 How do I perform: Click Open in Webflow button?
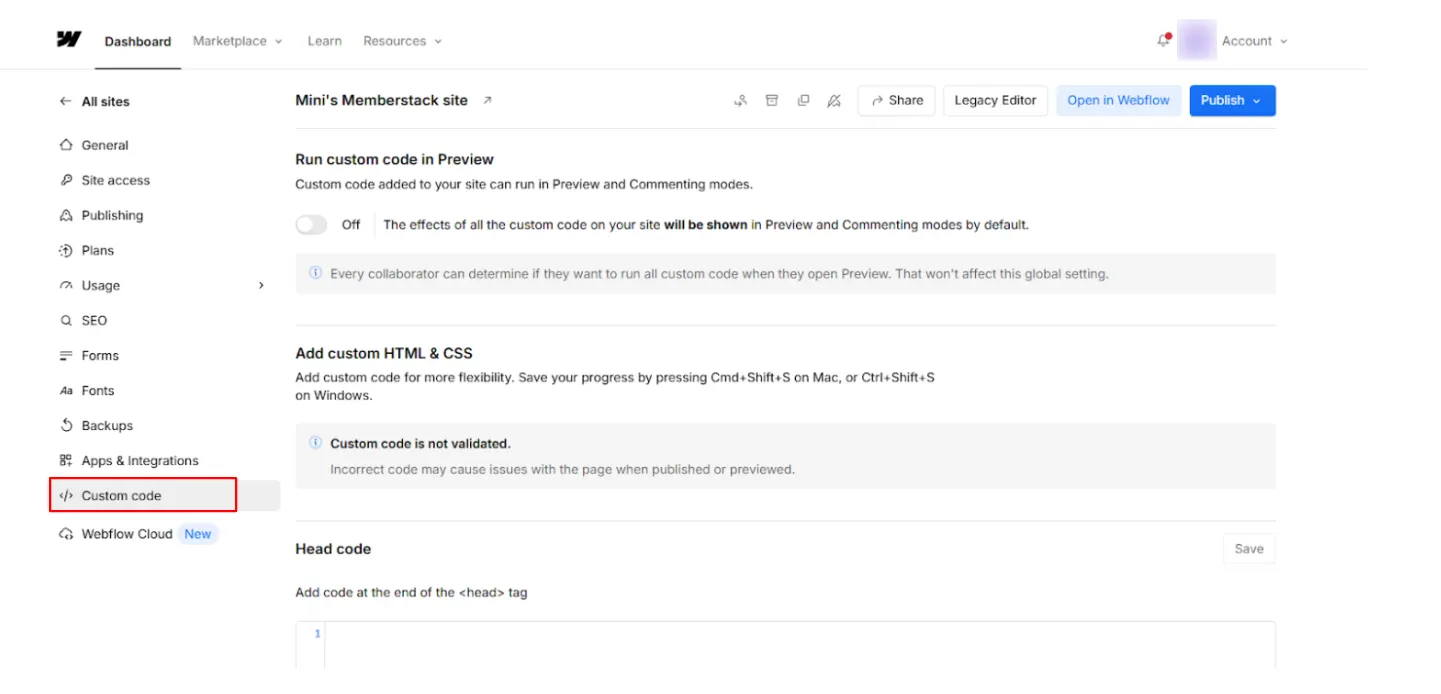1118,100
